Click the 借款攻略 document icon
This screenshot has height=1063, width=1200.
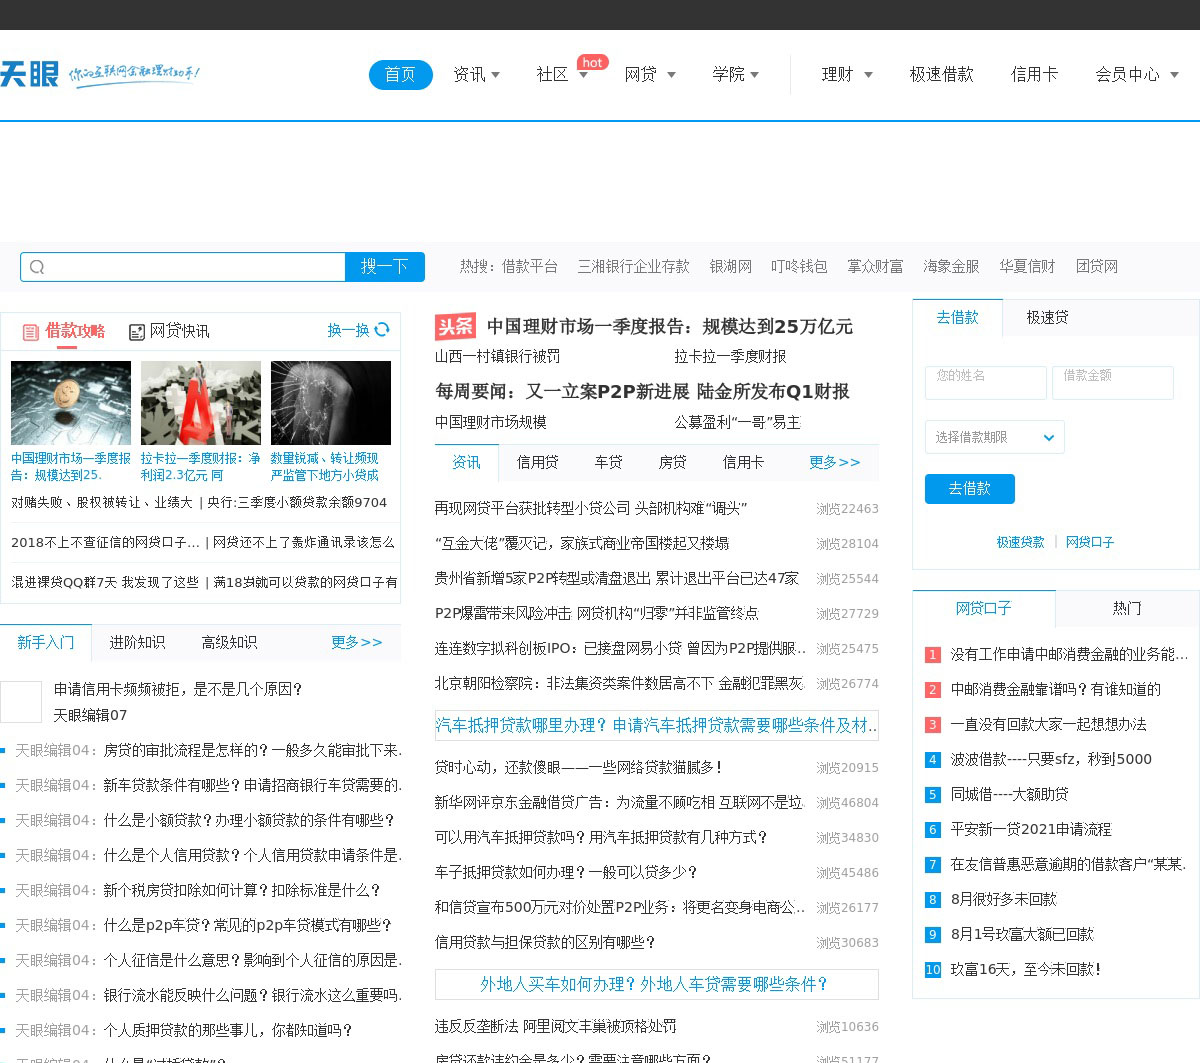click(30, 332)
